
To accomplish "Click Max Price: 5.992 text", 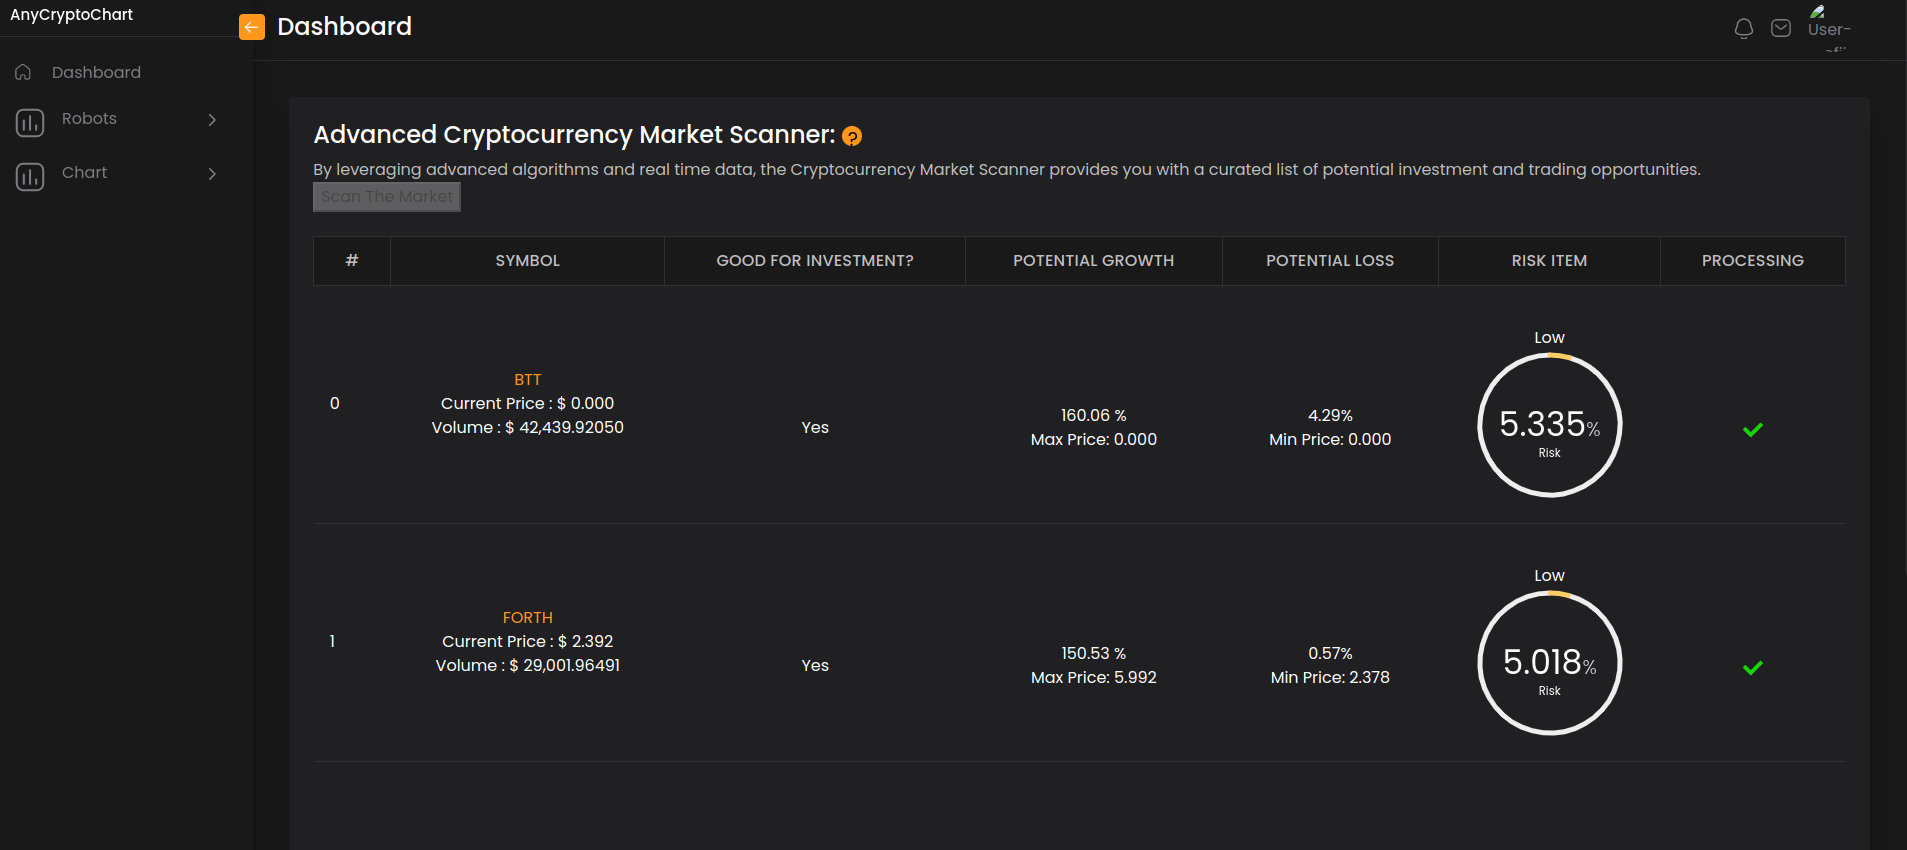I will pos(1094,677).
